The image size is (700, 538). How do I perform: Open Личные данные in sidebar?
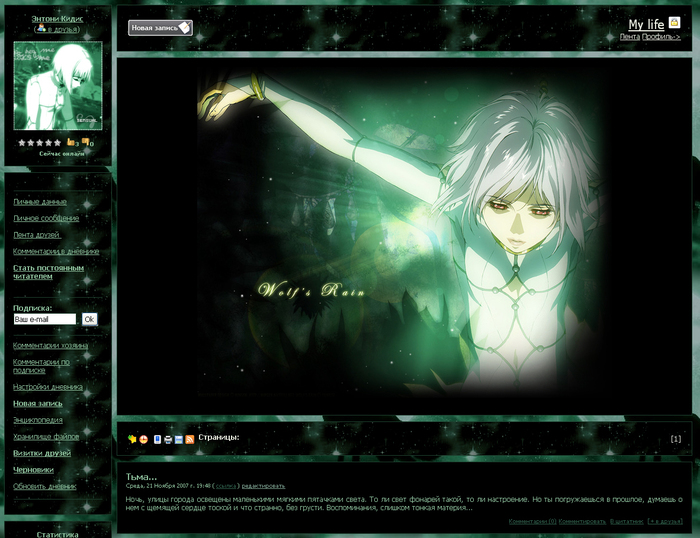[40, 202]
